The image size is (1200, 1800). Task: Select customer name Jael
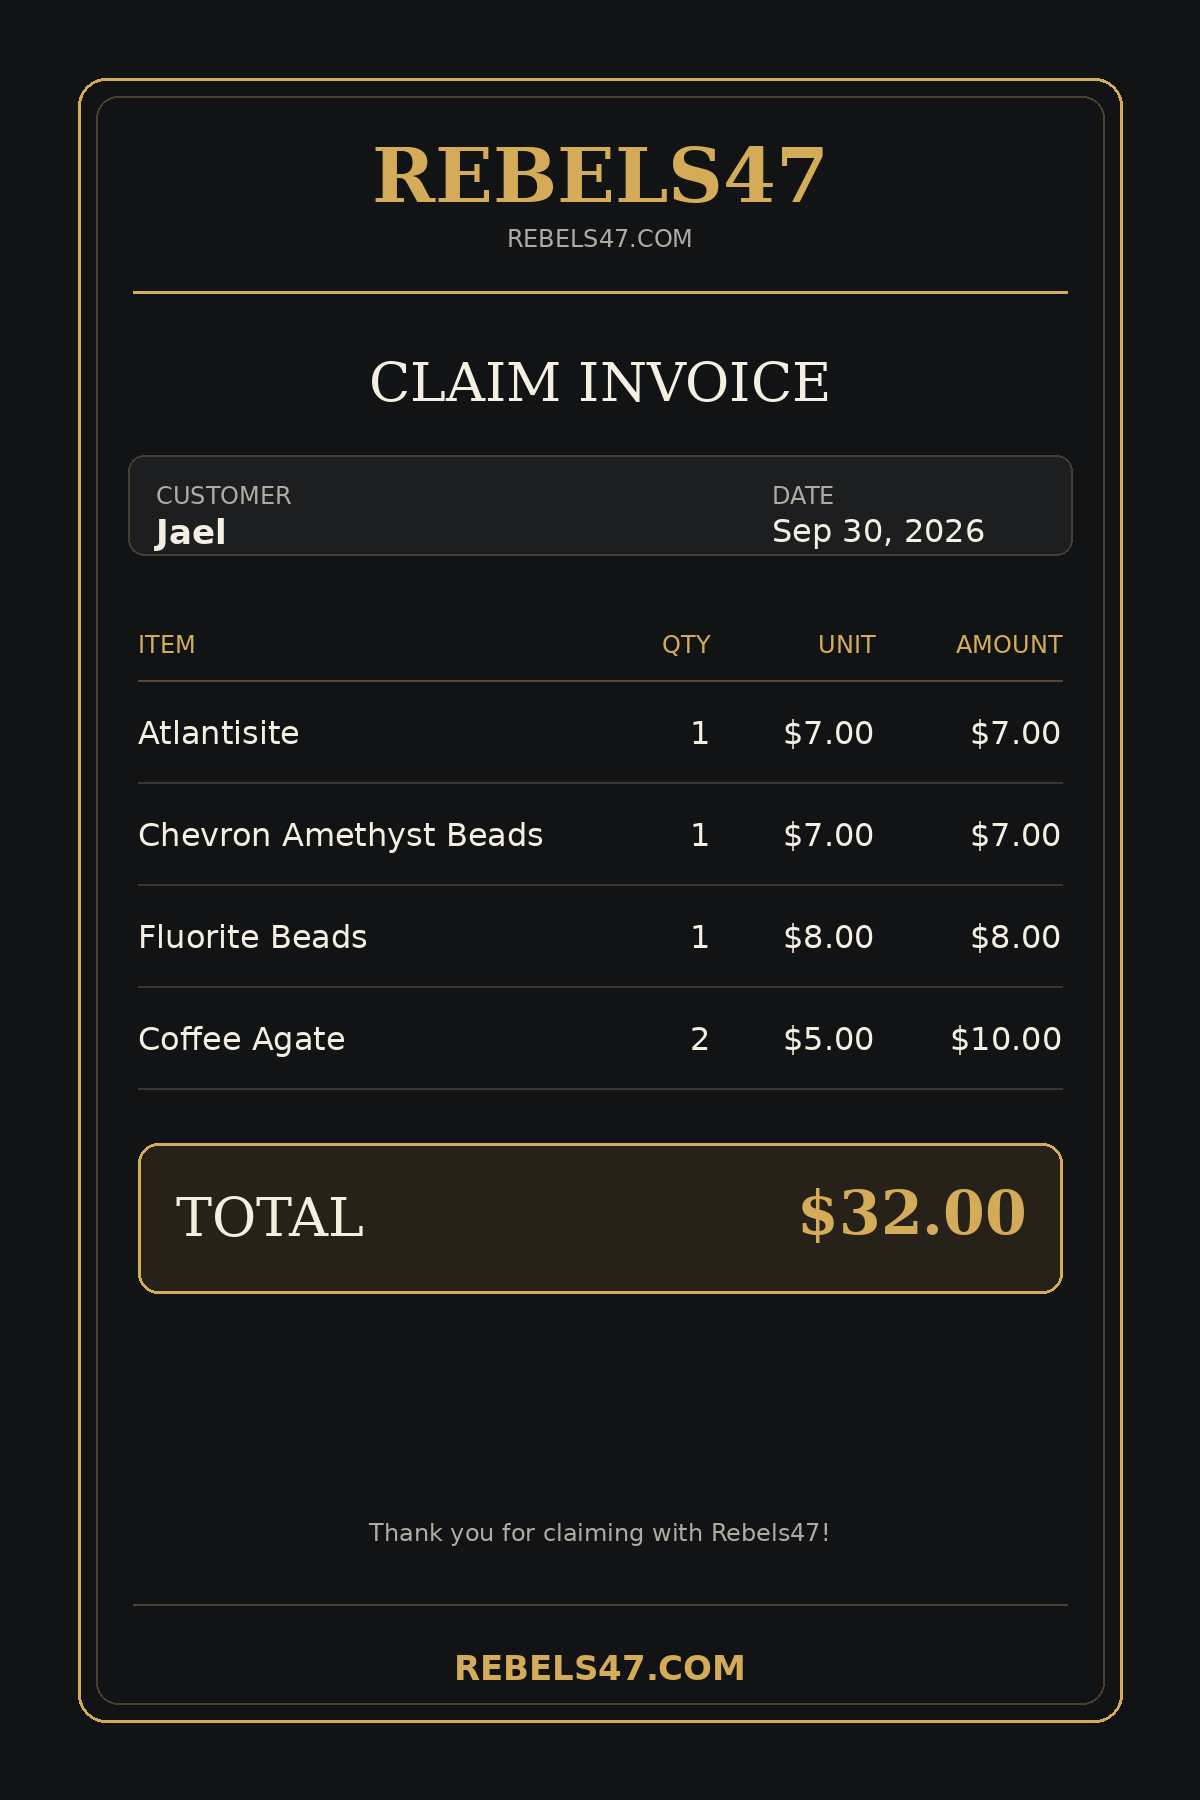pos(191,532)
